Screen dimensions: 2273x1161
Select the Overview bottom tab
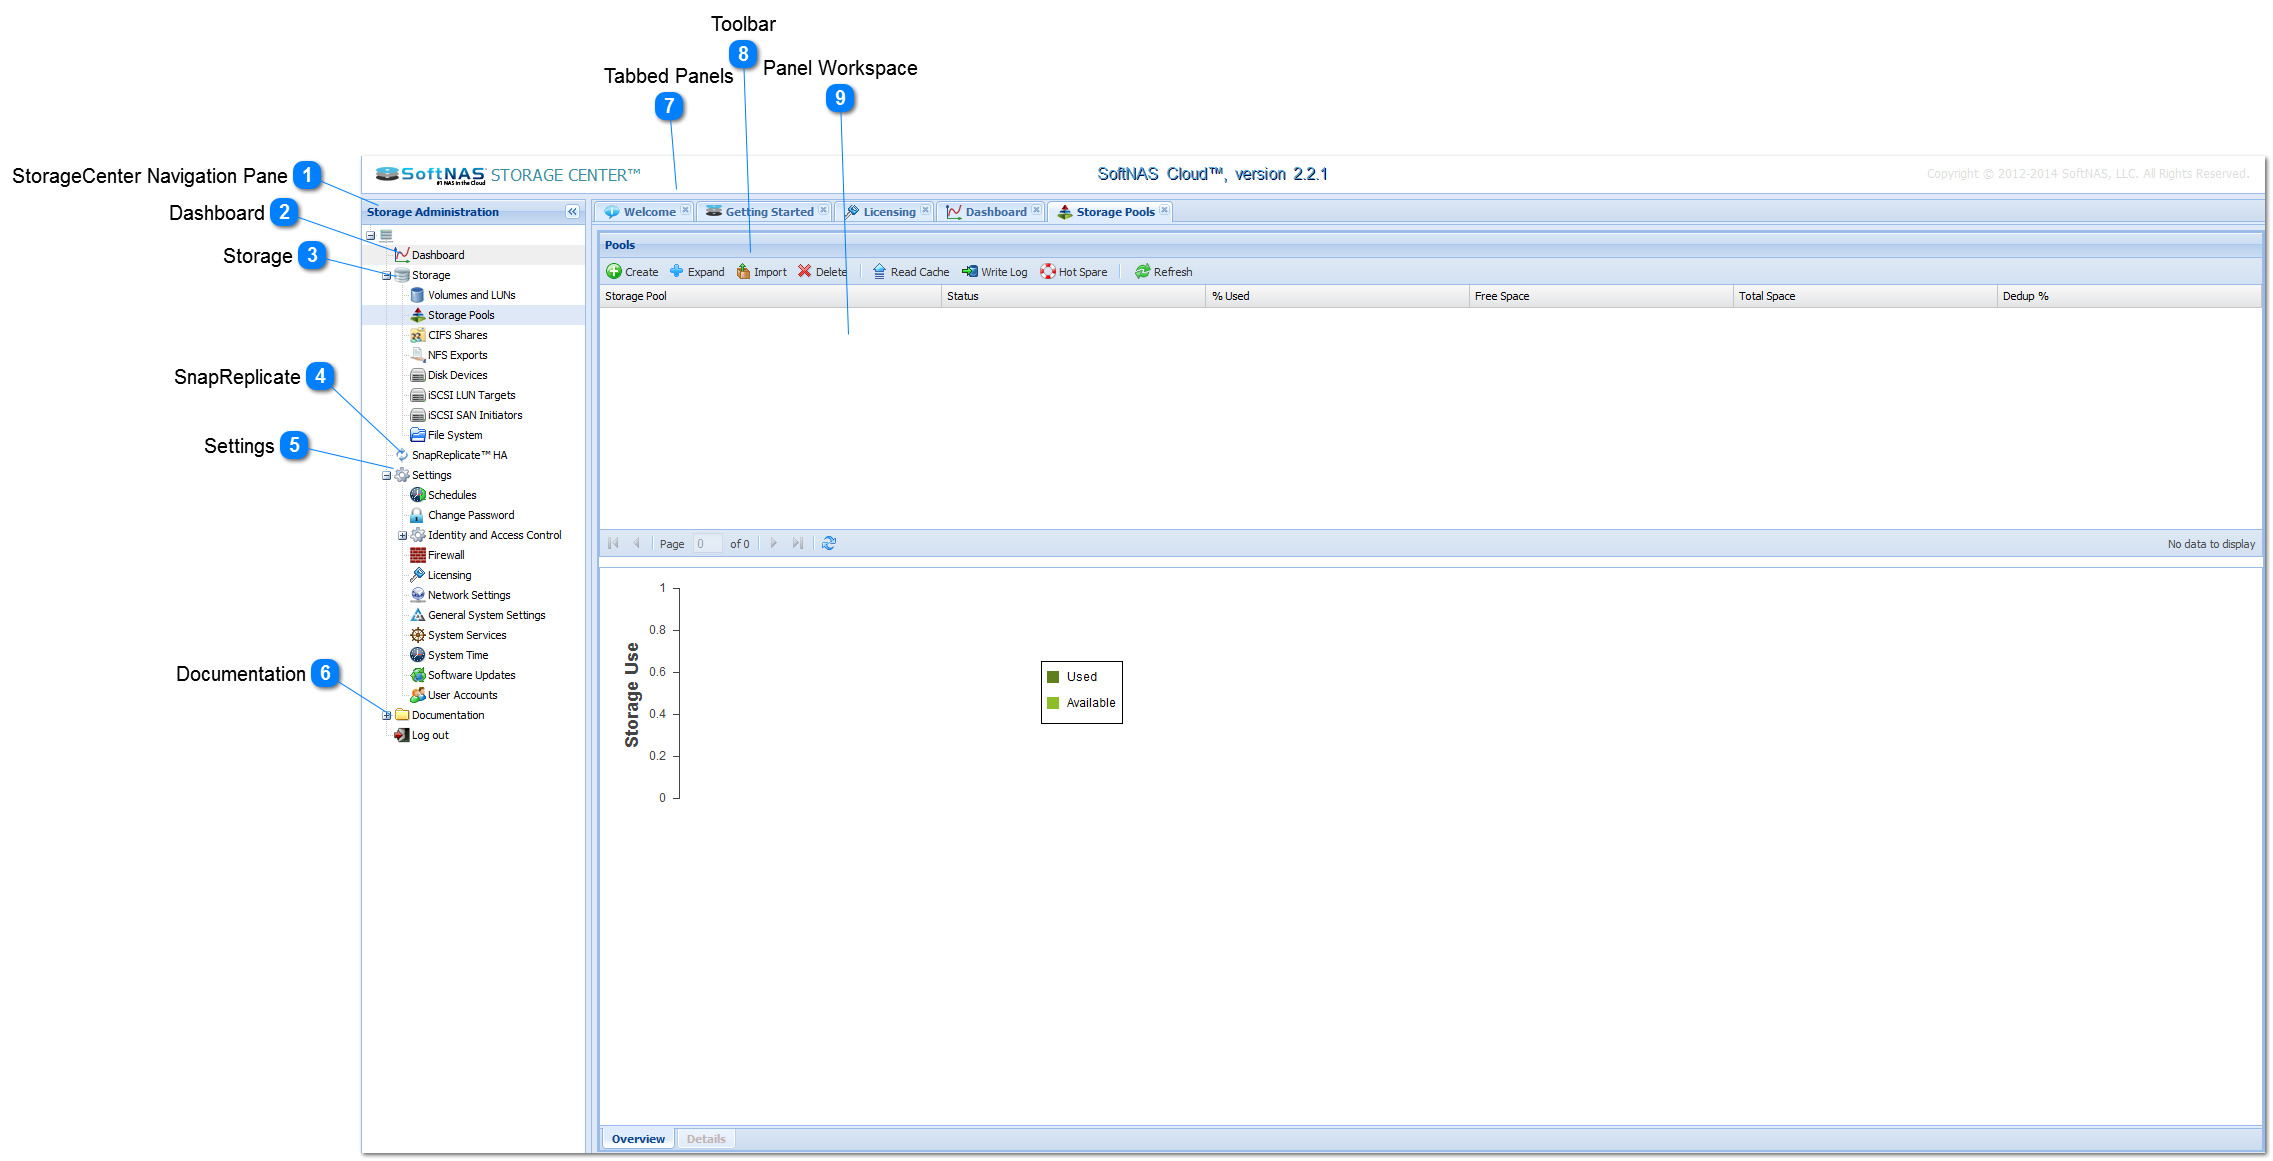point(638,1139)
